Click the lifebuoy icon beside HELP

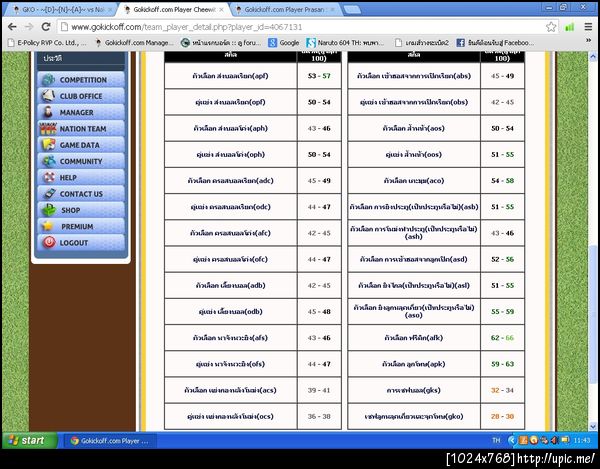click(49, 178)
